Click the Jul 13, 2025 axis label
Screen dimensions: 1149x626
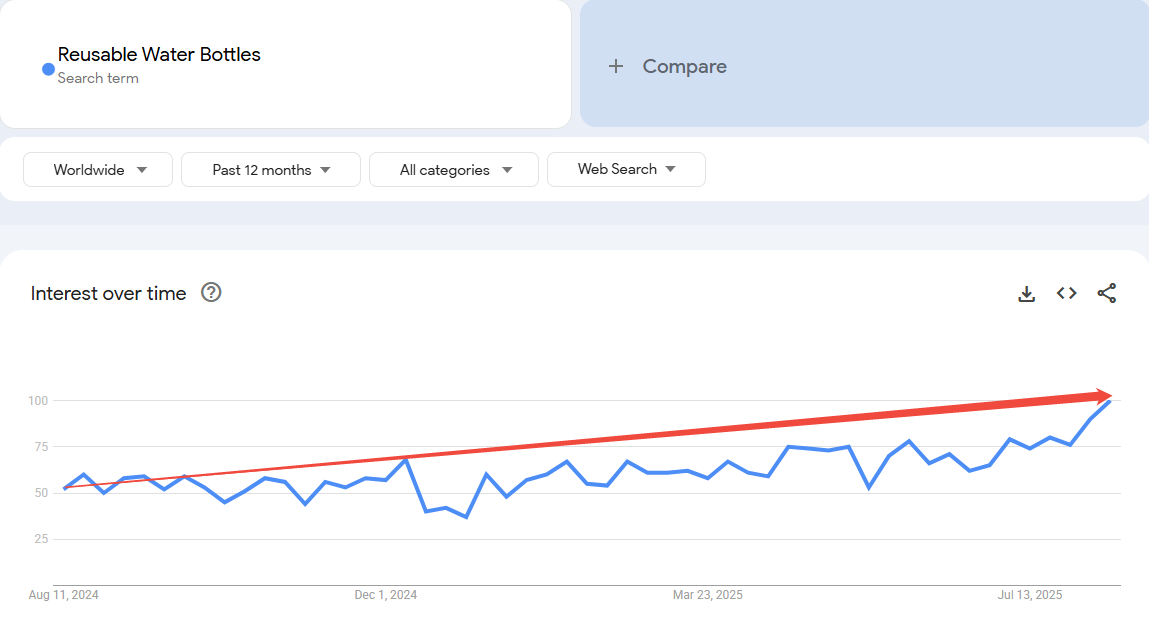coord(1029,594)
